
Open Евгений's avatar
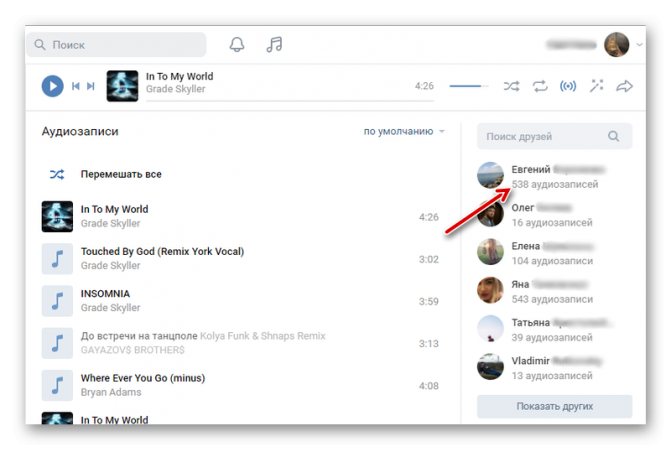coord(490,175)
